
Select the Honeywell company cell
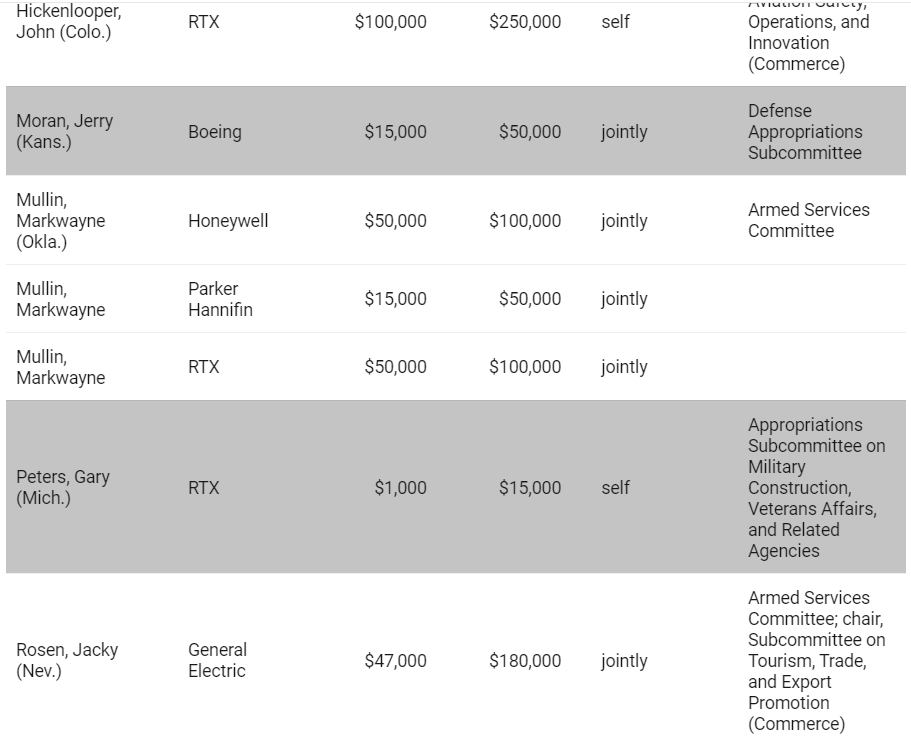pyautogui.click(x=228, y=221)
